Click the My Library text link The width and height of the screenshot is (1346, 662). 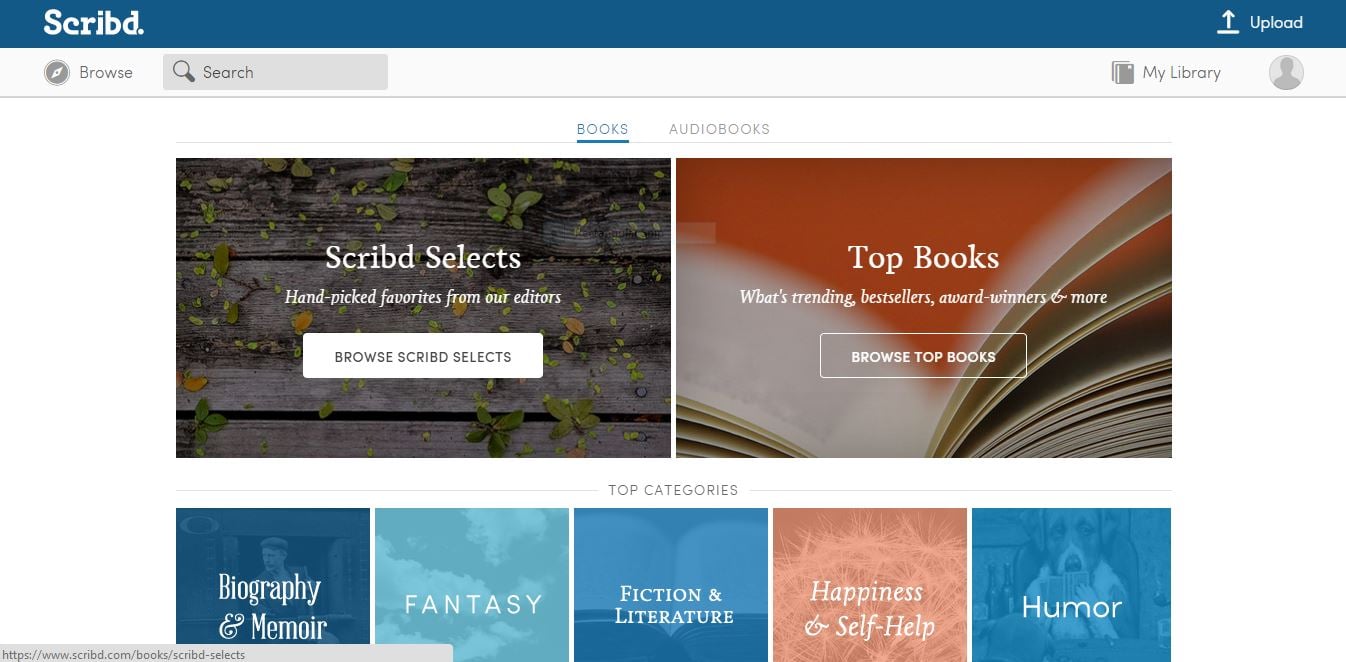[1181, 73]
